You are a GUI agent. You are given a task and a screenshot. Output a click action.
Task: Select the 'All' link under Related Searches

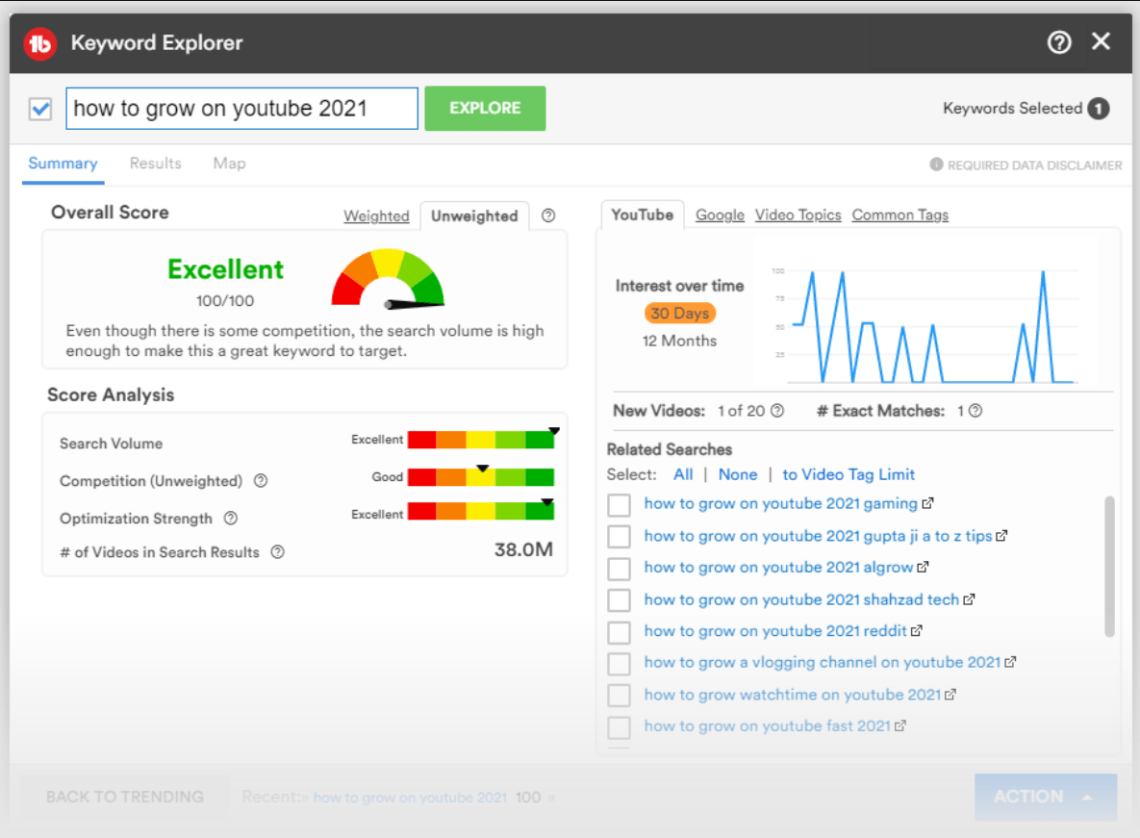point(683,474)
